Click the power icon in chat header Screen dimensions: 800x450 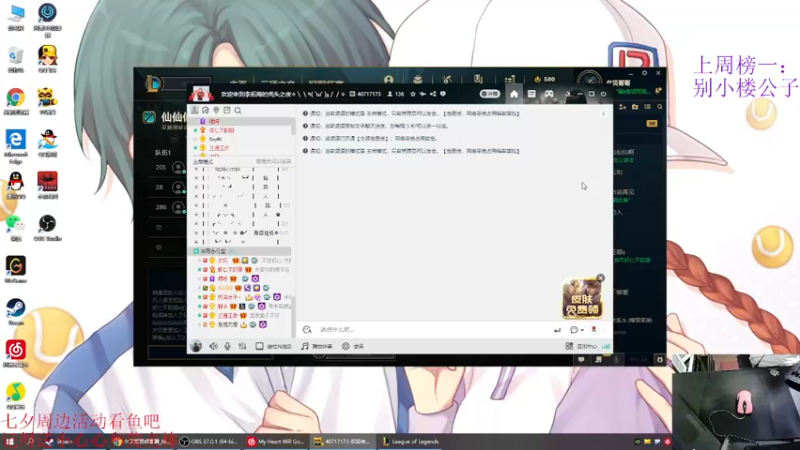pyautogui.click(x=603, y=94)
